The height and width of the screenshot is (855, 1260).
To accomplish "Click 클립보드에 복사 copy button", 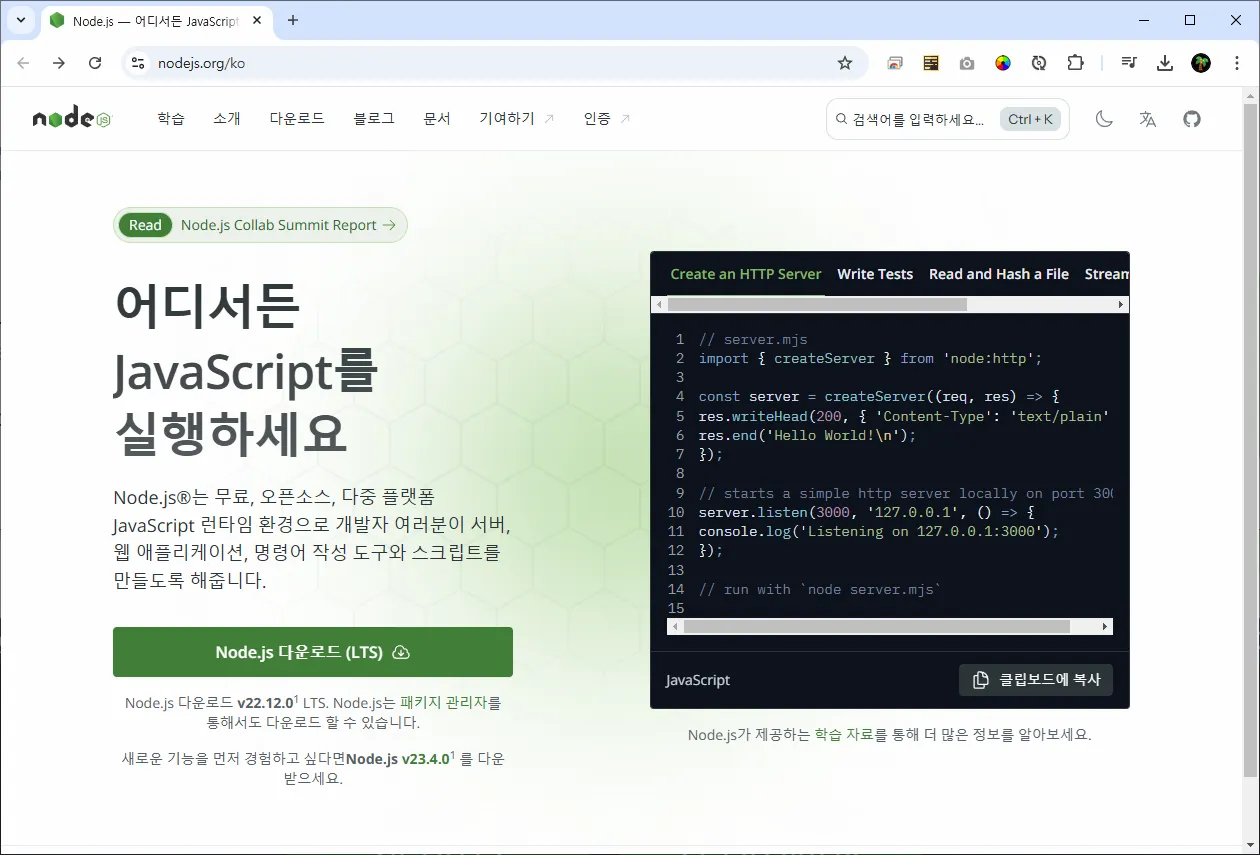I will (1036, 680).
